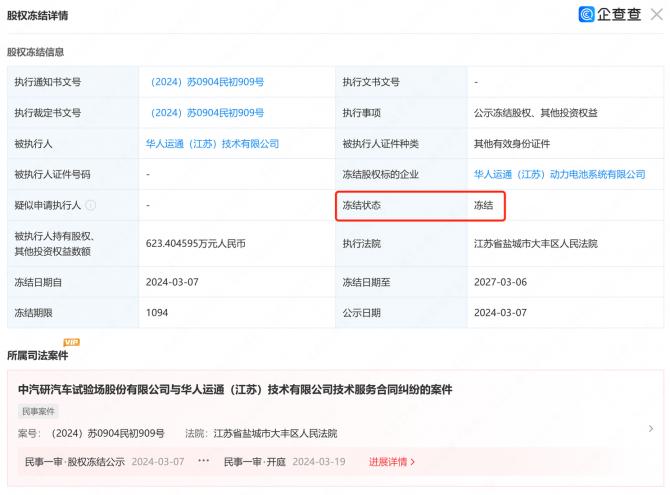The height and width of the screenshot is (495, 670).
Task: Expand case card with right chevron arrow
Action: (651, 428)
